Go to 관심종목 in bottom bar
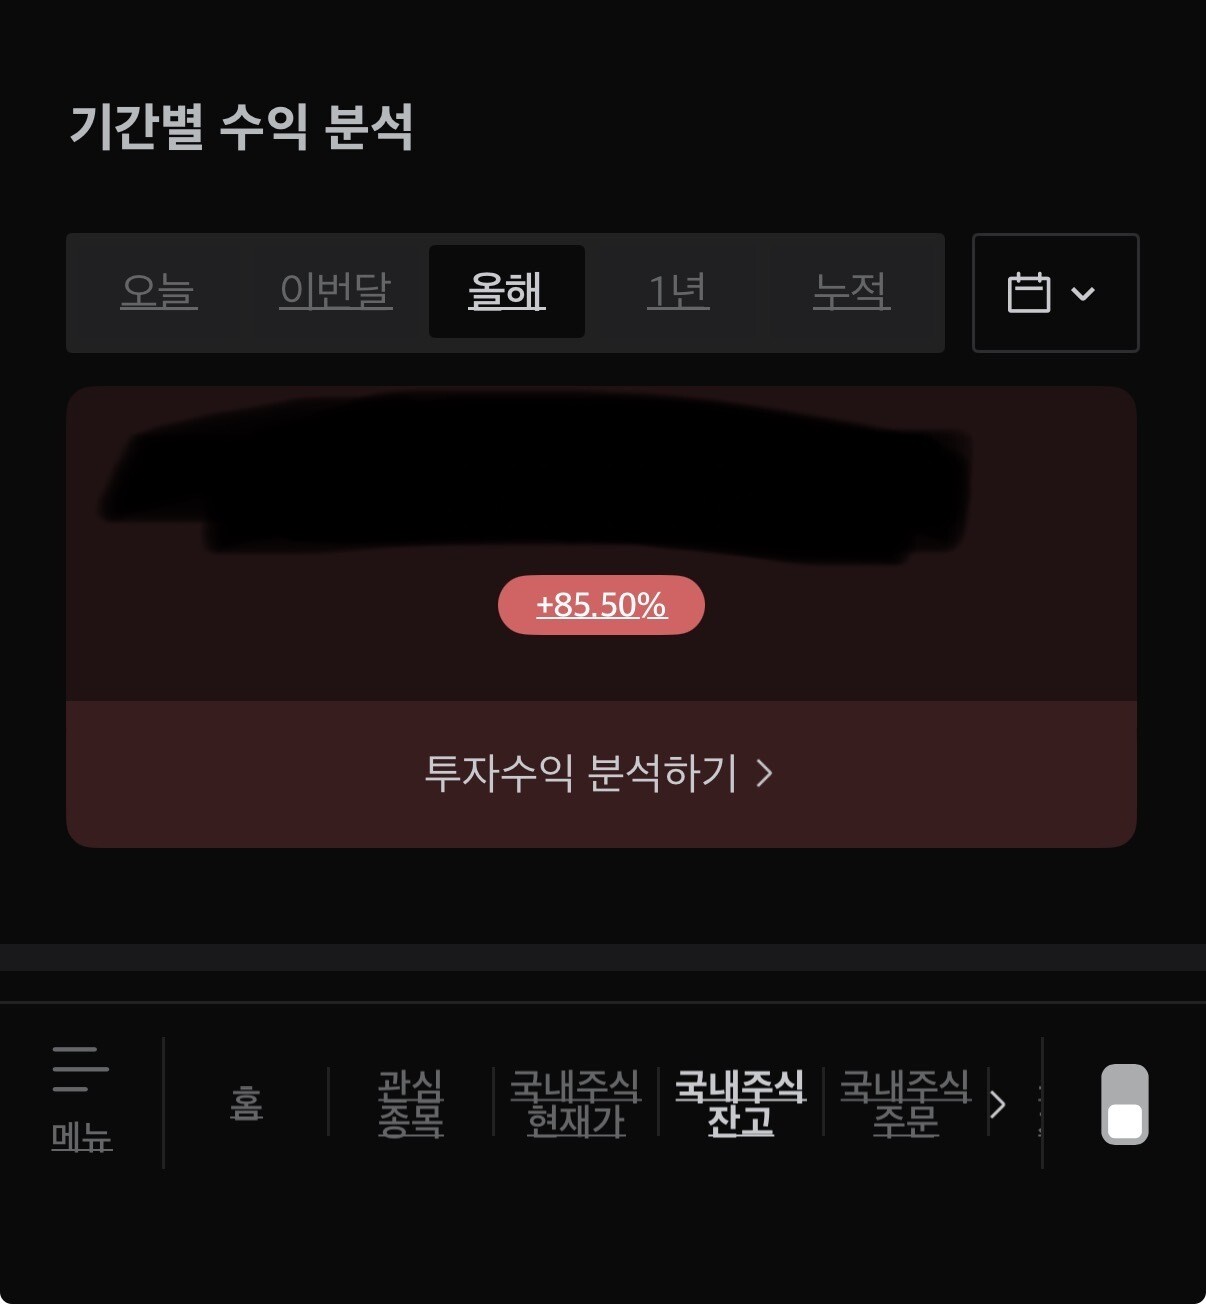1206x1304 pixels. [410, 1104]
